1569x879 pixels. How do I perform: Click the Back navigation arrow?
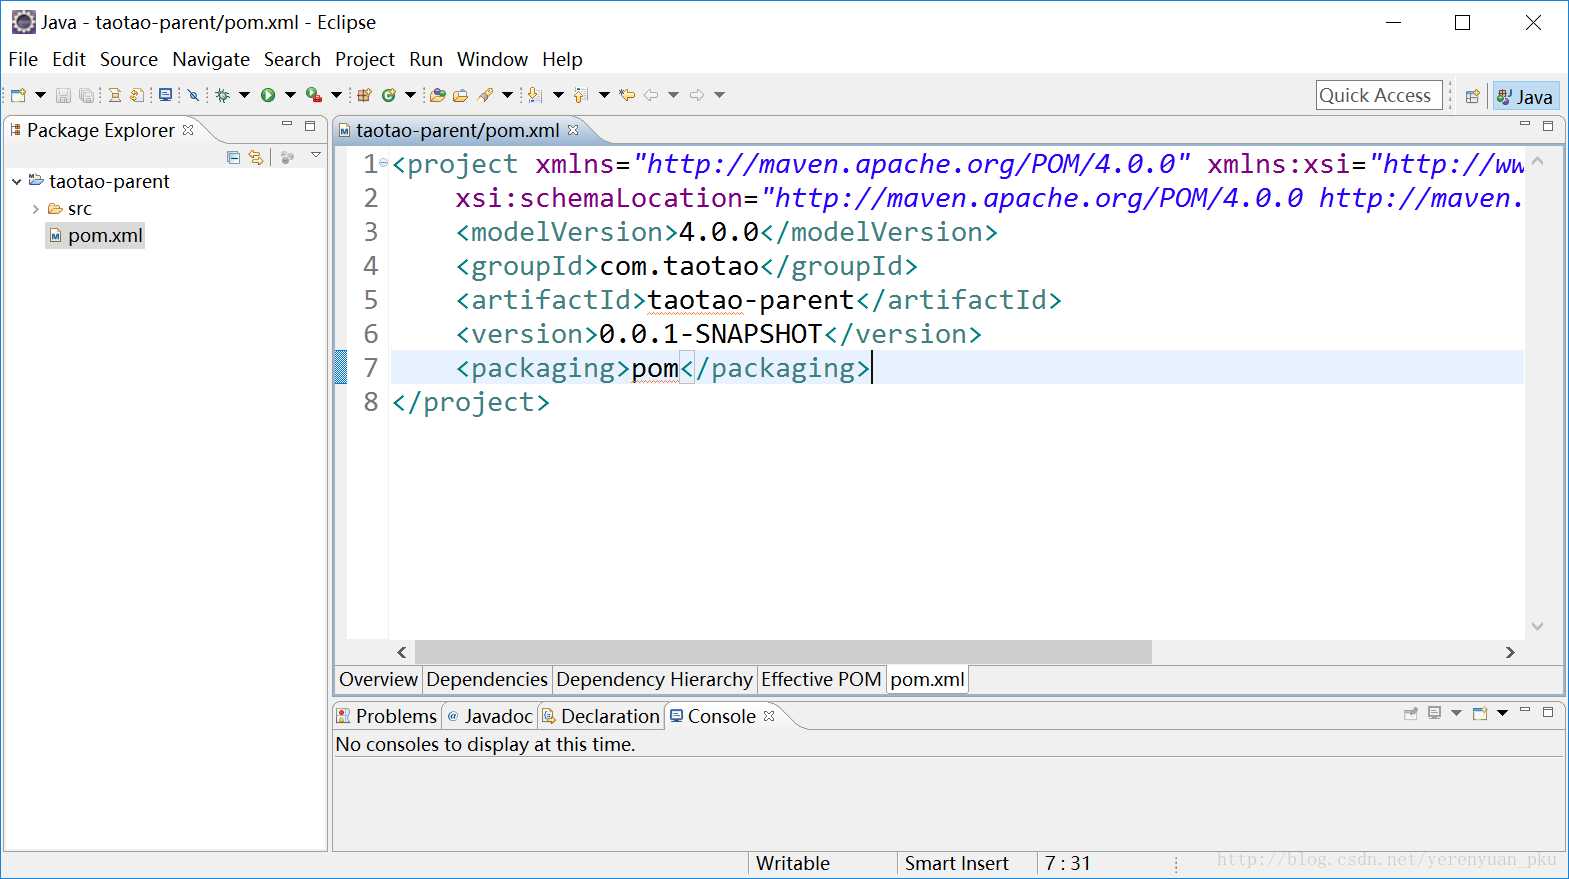click(651, 95)
